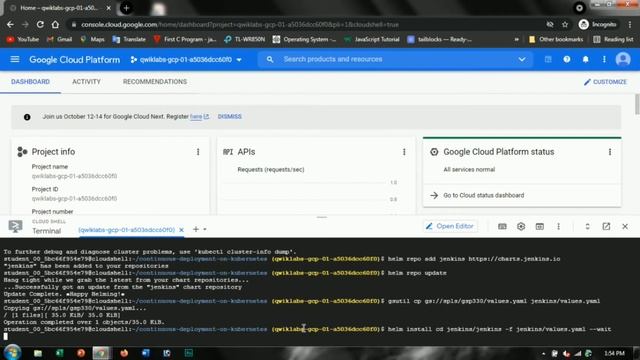Expand the search bar dropdown arrow

pyautogui.click(x=522, y=60)
